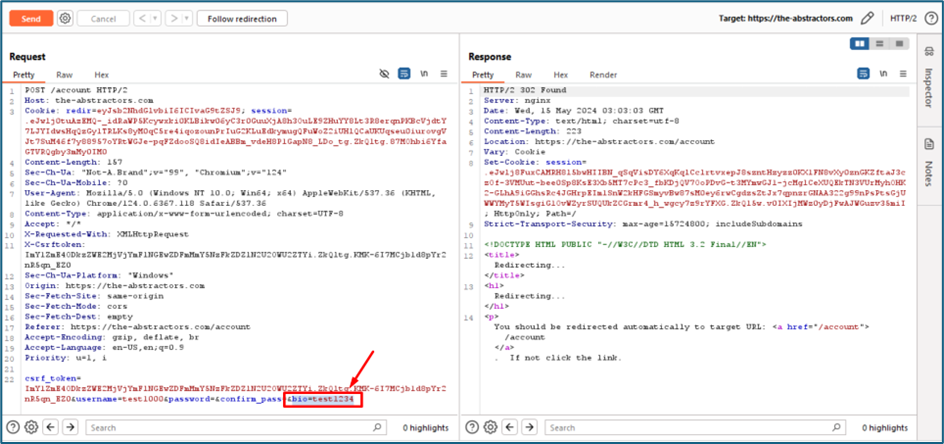944x444 pixels.
Task: Click the Request search input field
Action: (x=235, y=427)
